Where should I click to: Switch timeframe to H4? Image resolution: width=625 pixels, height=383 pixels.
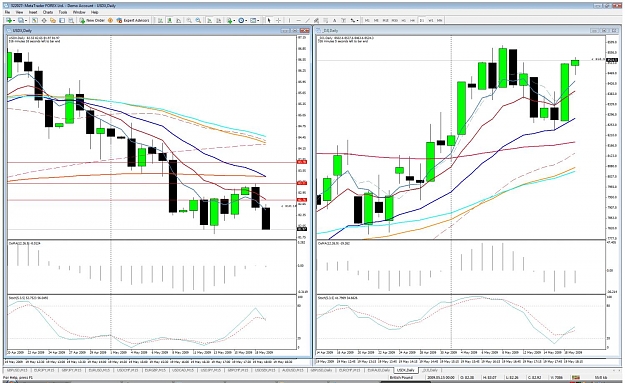point(412,20)
